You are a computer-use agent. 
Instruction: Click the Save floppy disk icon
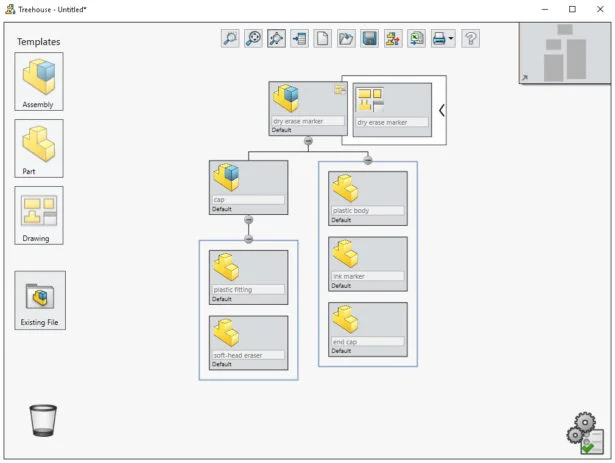[x=369, y=39]
